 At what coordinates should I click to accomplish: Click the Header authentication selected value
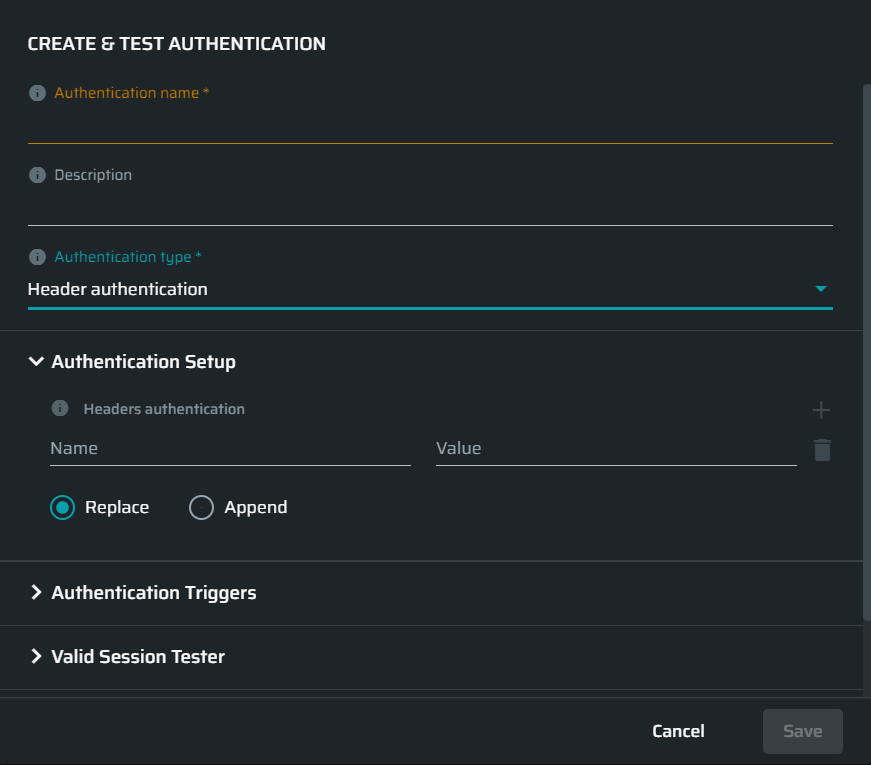coord(118,289)
